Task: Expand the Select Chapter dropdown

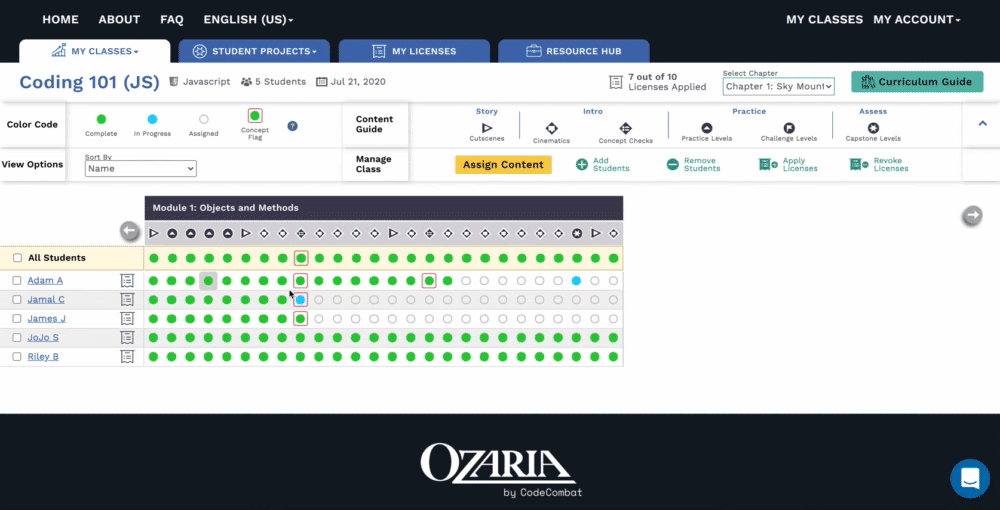Action: pyautogui.click(x=778, y=87)
